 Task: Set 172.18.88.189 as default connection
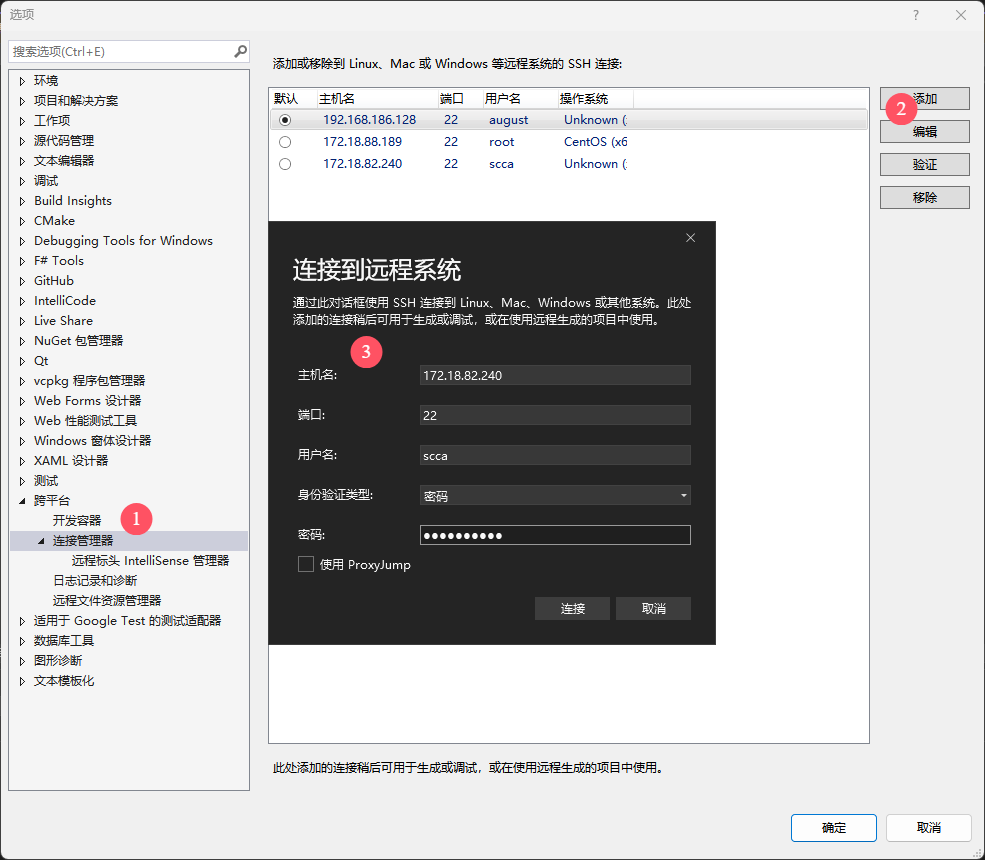285,142
